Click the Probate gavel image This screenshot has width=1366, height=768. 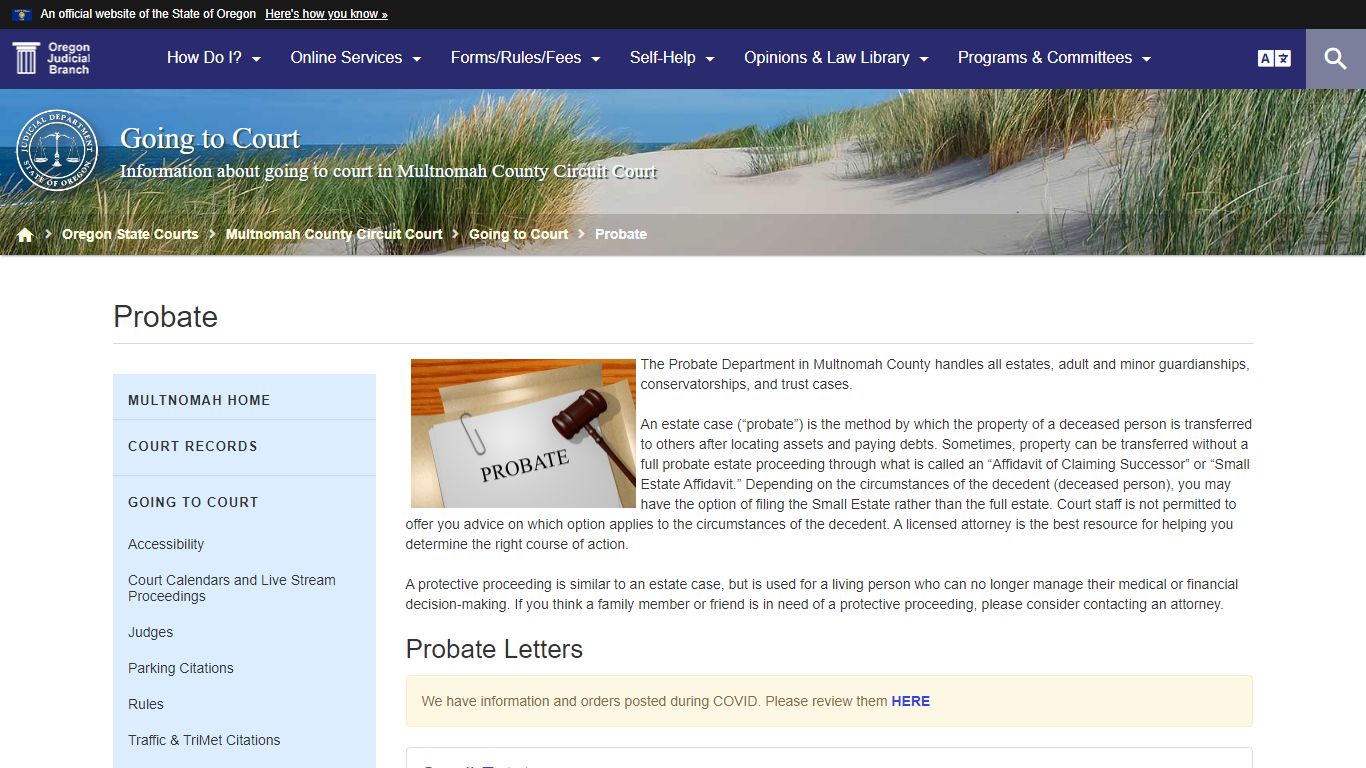523,433
